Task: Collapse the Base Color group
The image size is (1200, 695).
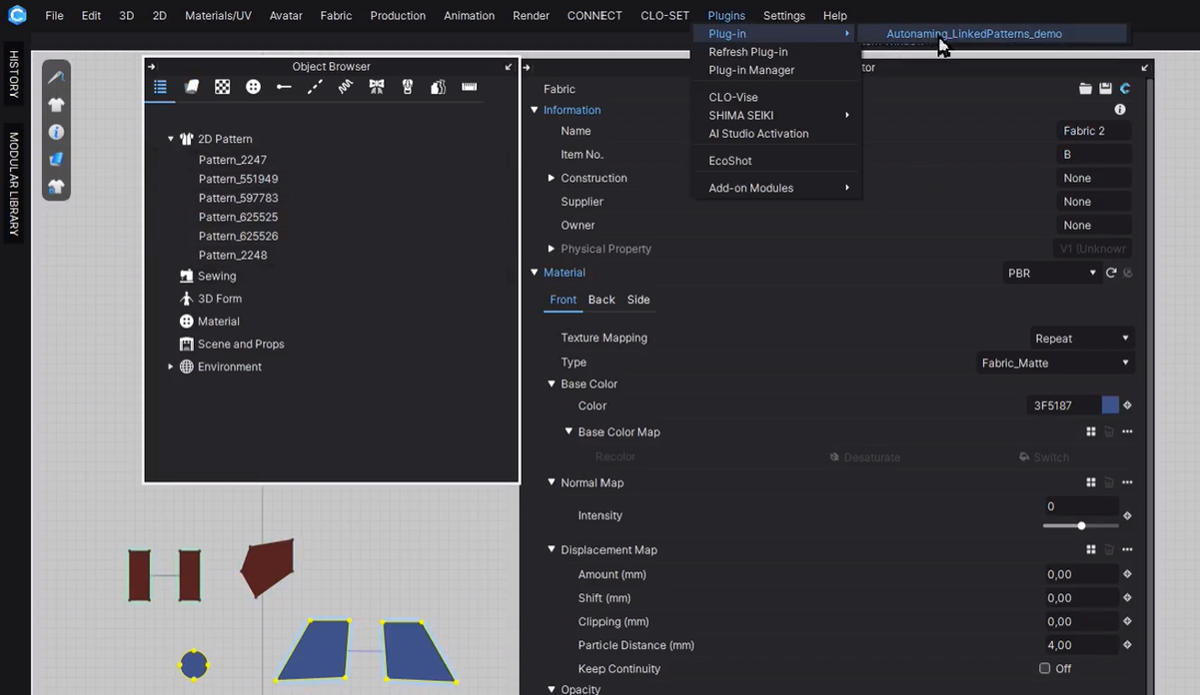Action: tap(551, 384)
